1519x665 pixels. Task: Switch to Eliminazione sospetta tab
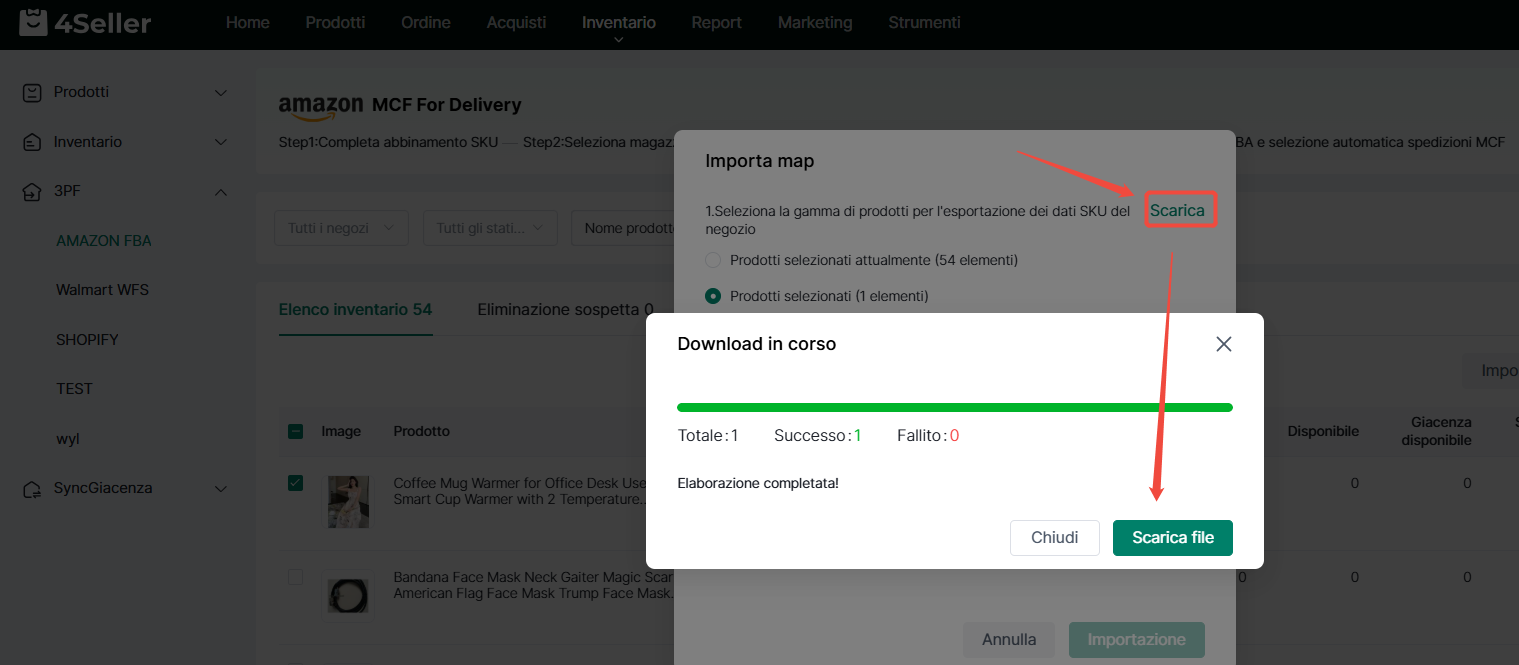565,309
